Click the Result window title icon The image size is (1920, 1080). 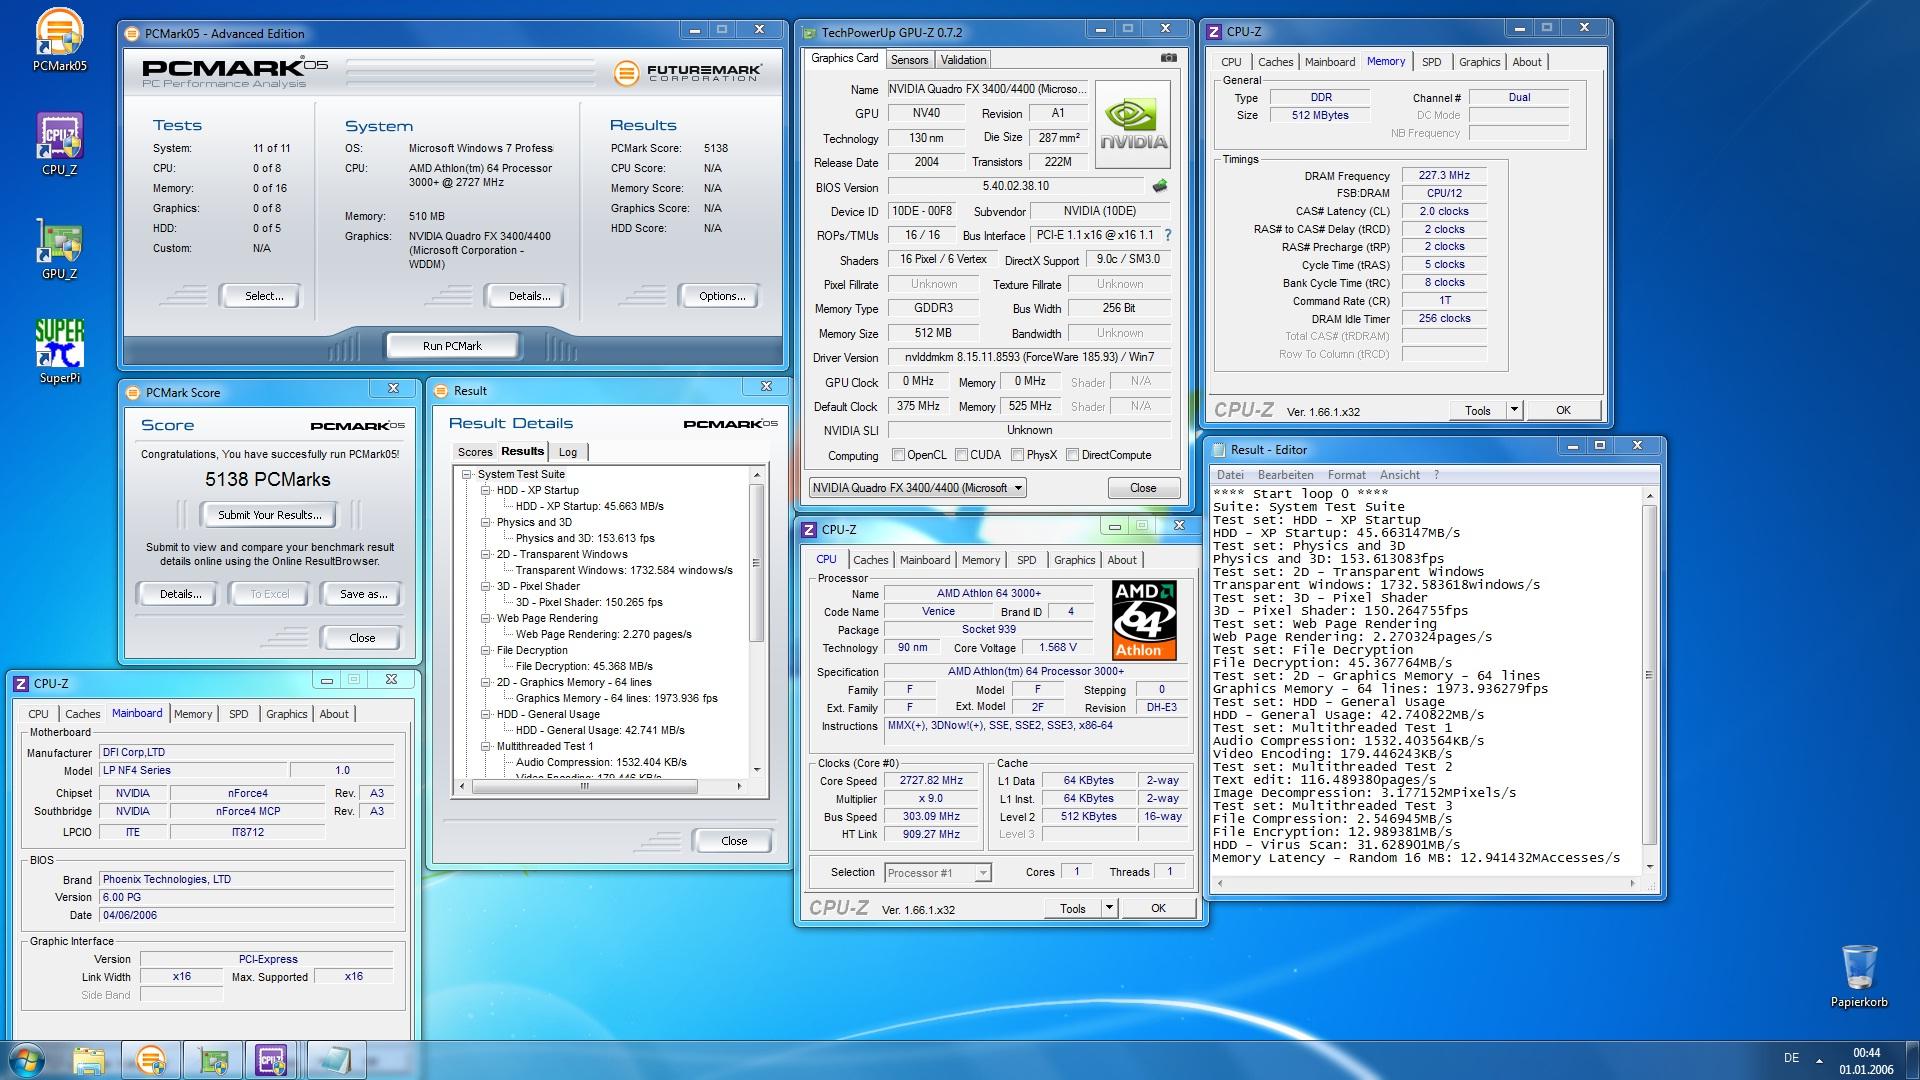[441, 391]
